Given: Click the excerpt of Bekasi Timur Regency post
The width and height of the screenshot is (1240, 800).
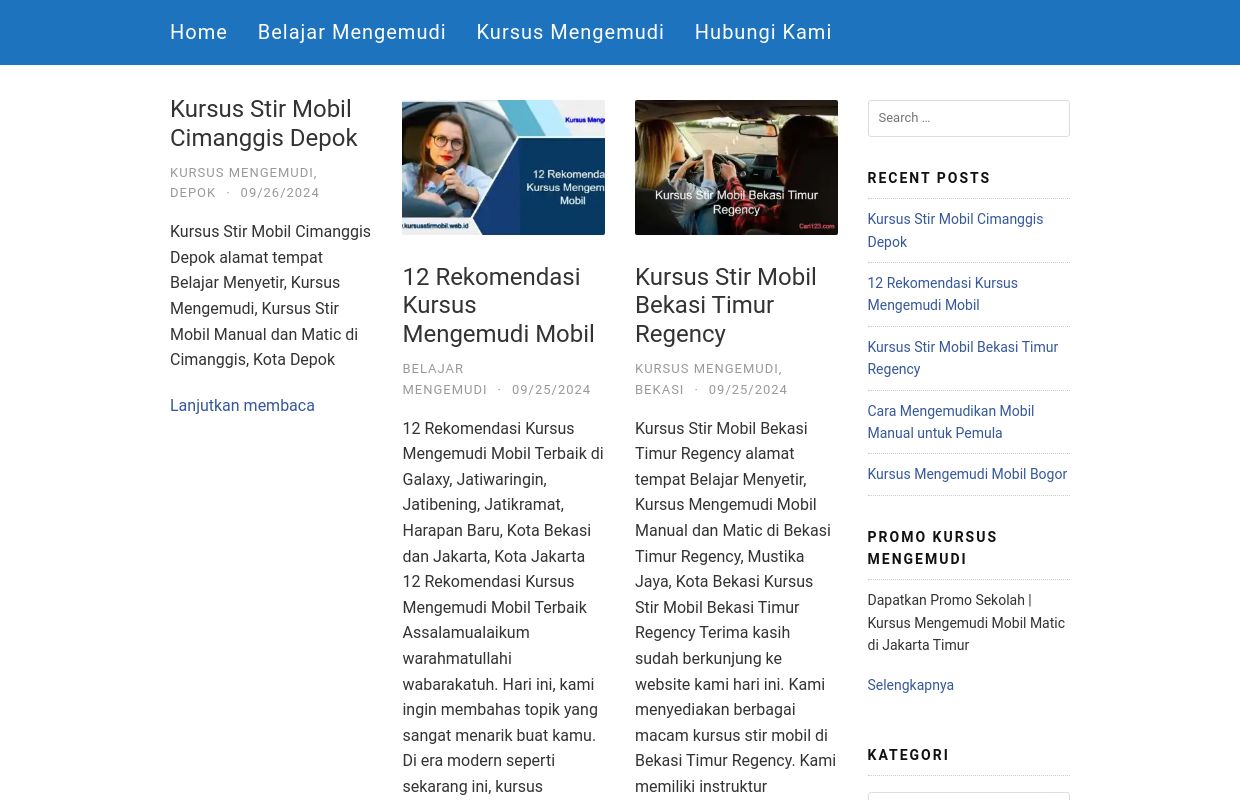Looking at the screenshot, I should 736,607.
